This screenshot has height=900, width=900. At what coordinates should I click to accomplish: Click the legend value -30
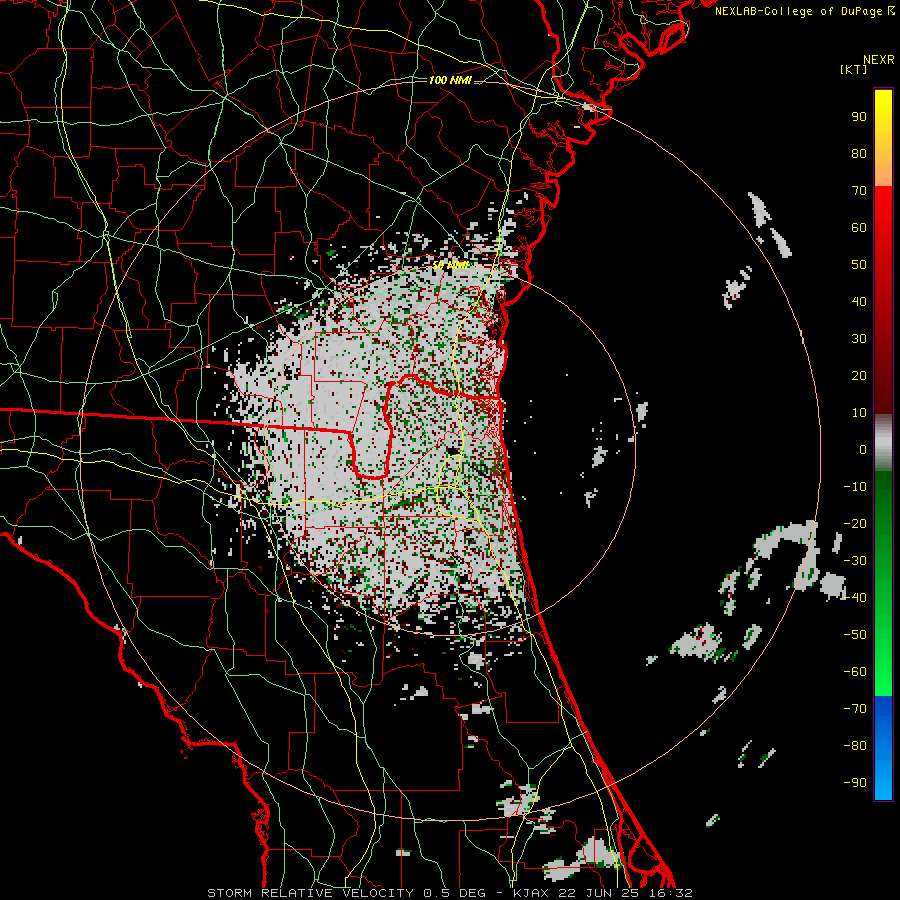tap(855, 561)
